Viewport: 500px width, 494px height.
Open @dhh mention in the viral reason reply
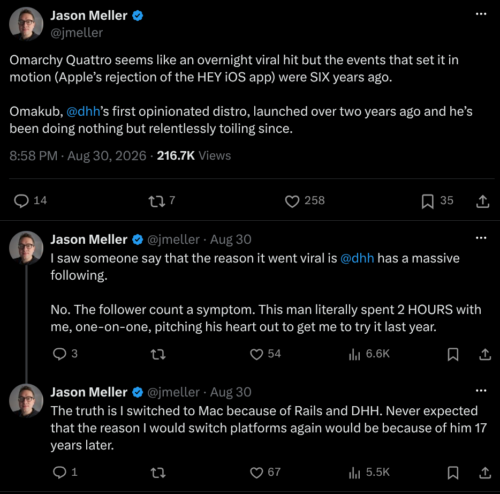coord(357,258)
